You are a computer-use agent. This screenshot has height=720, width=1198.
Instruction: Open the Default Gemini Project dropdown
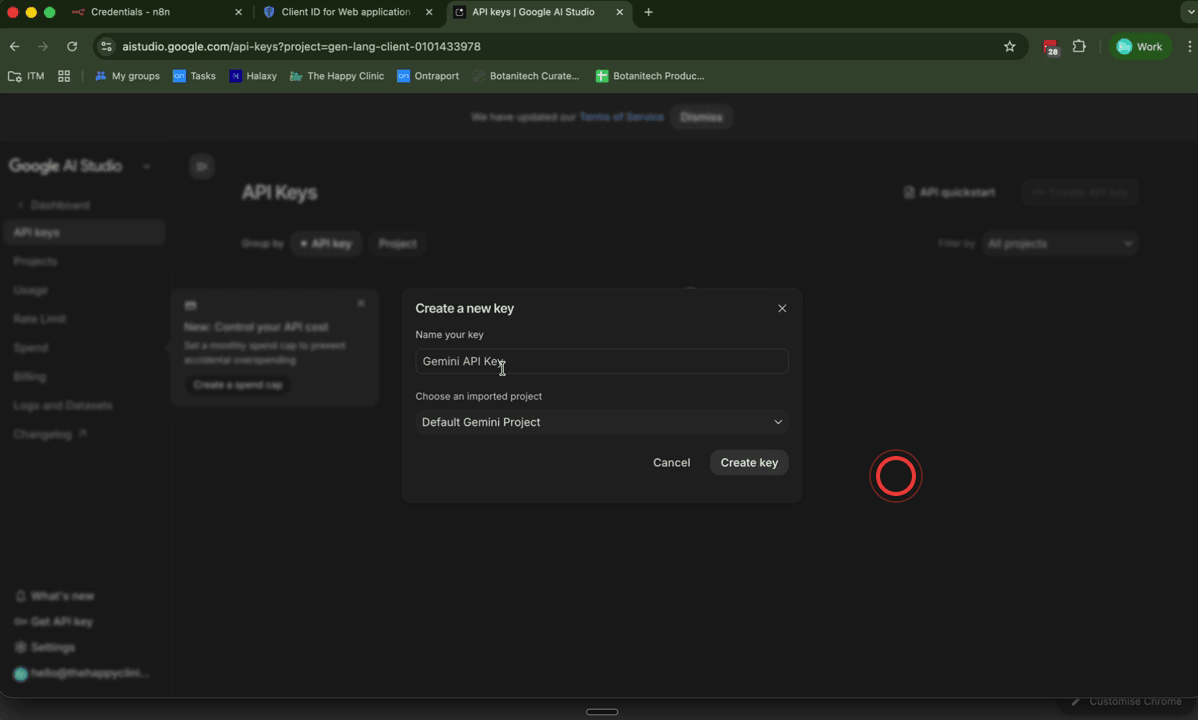[x=601, y=422]
